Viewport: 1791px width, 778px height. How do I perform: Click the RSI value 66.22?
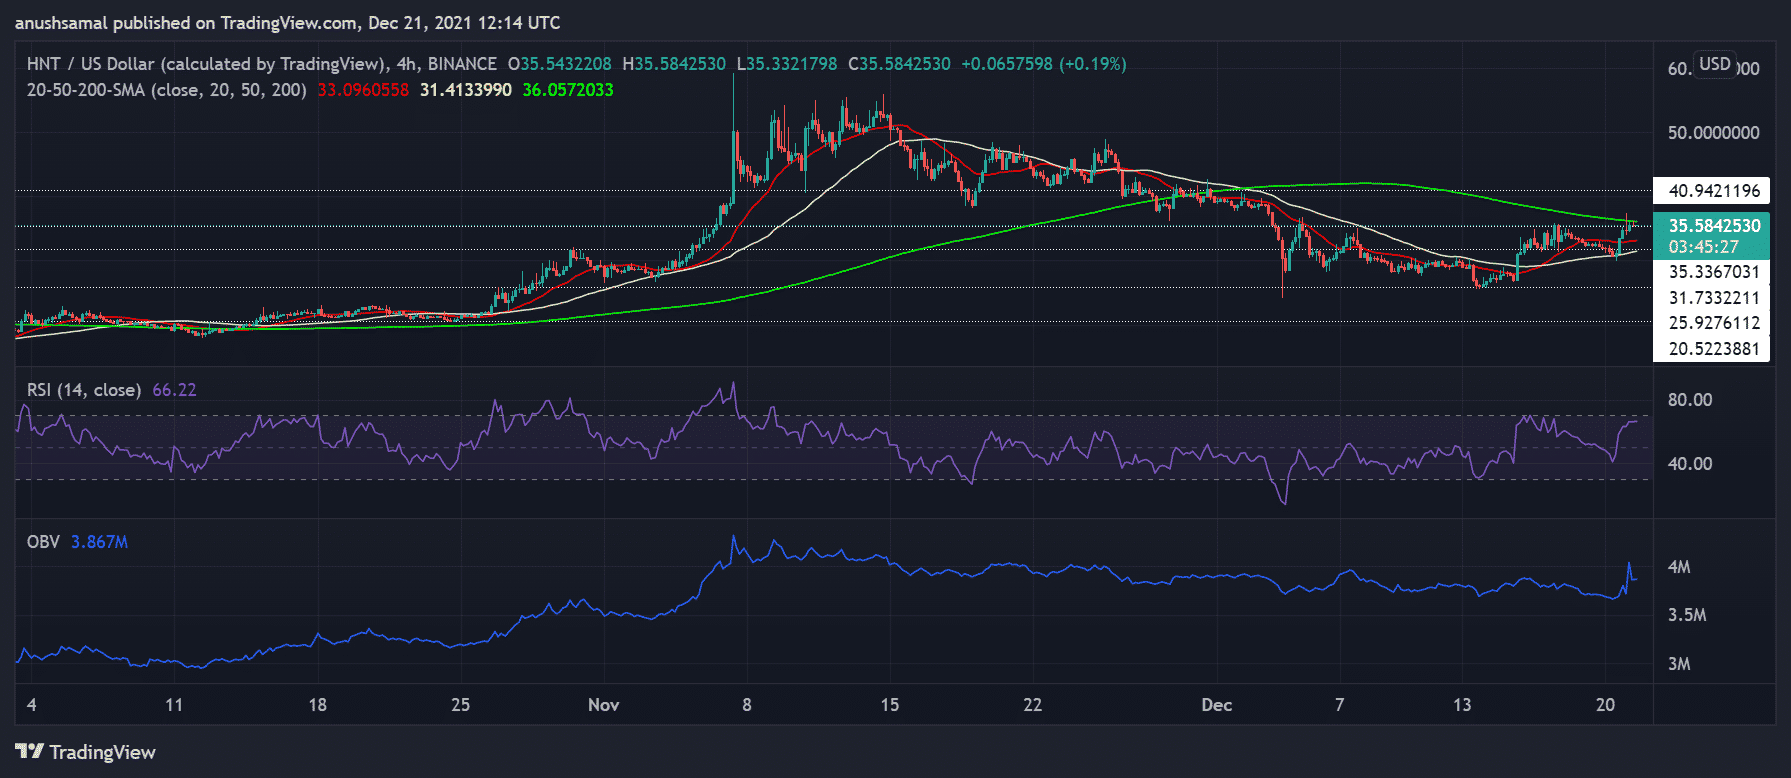point(174,390)
